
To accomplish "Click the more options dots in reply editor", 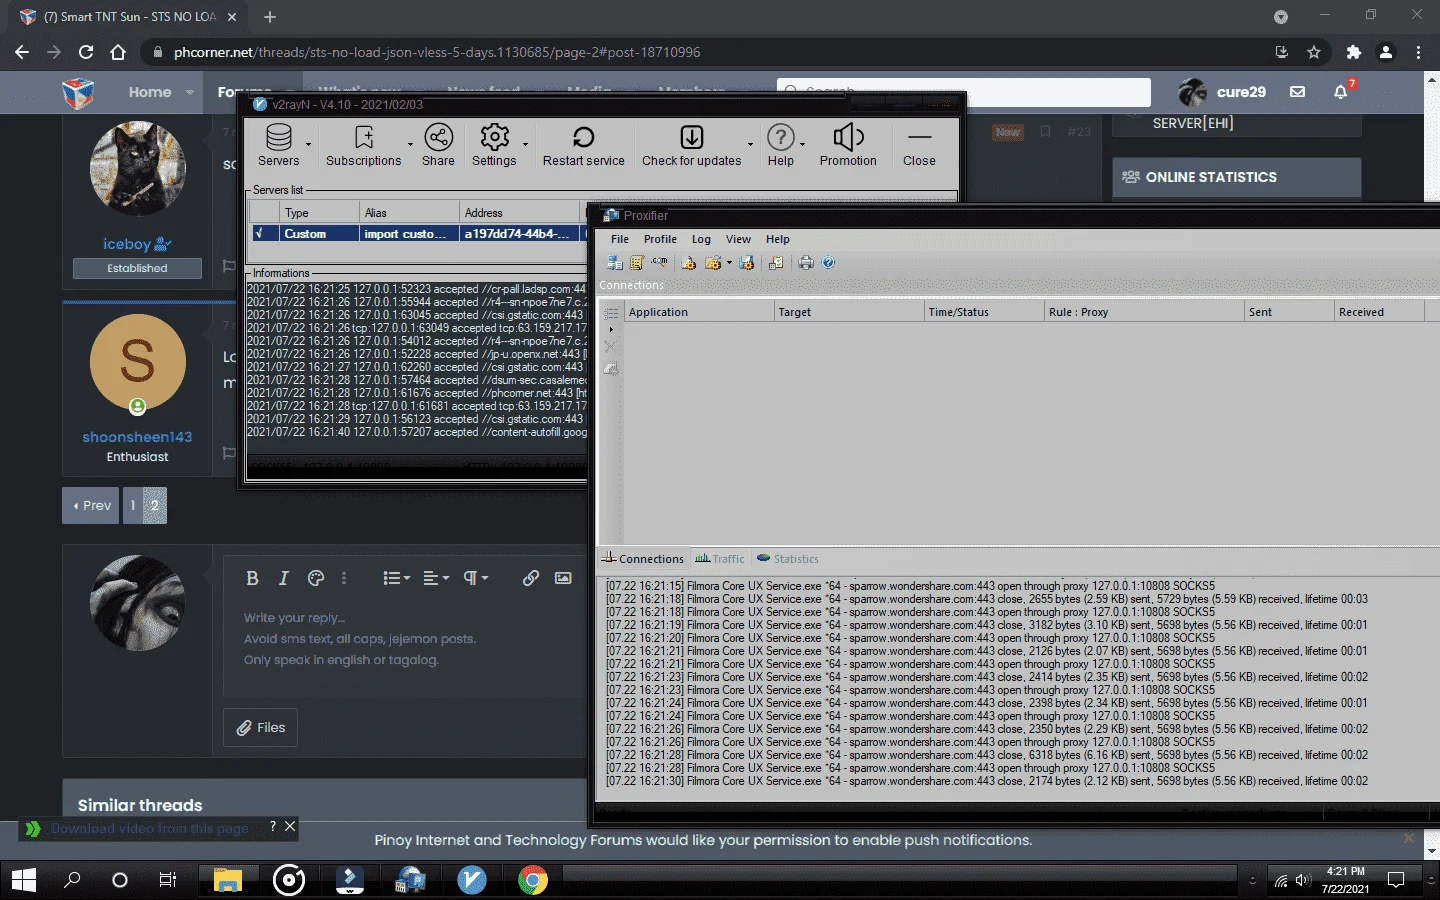I will coord(344,578).
